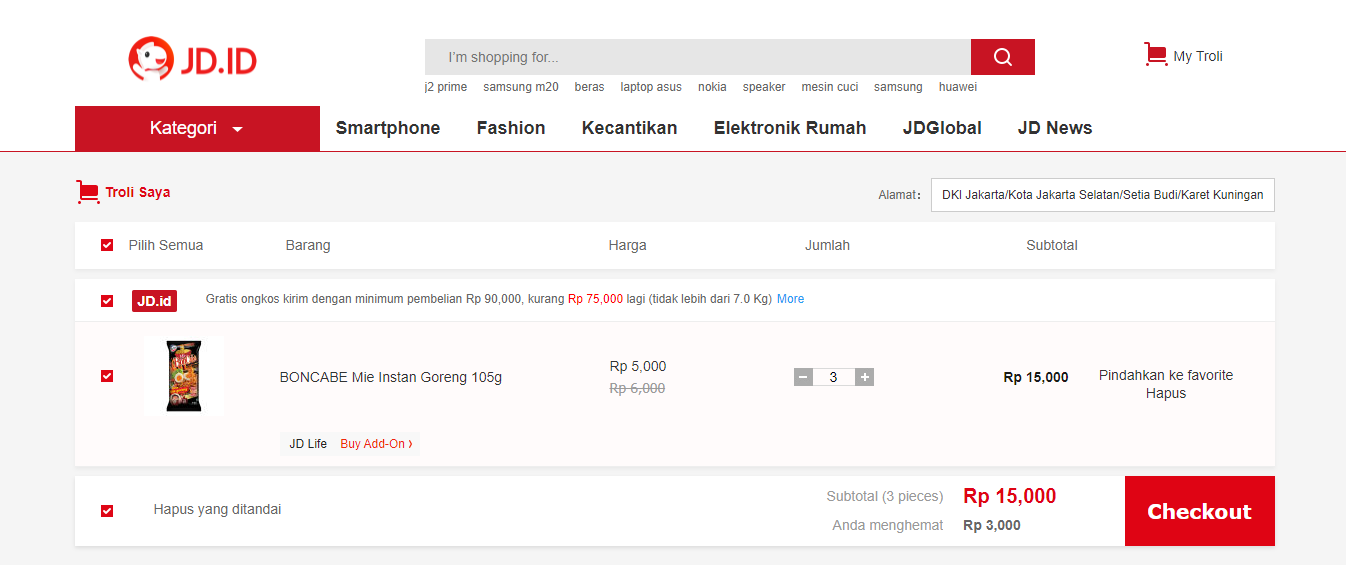Click the search magnifier button

click(1002, 57)
